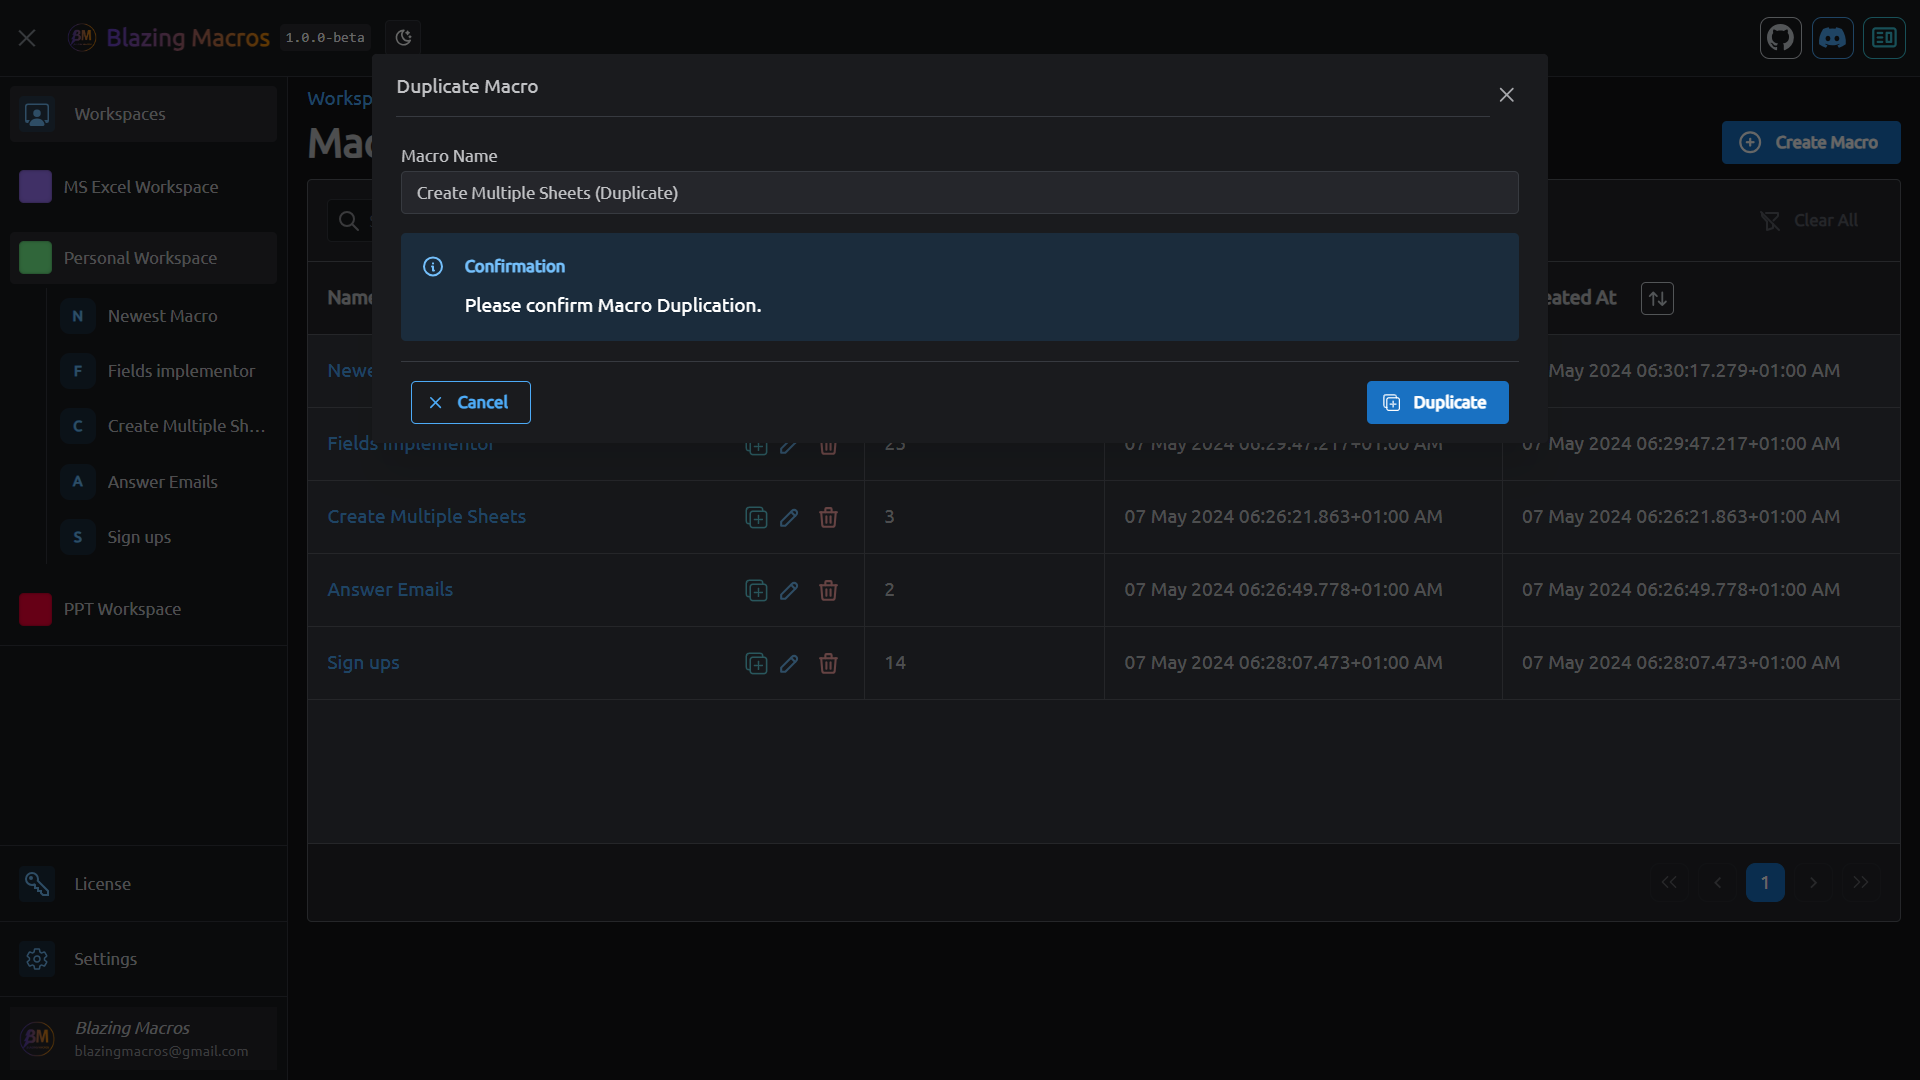
Task: Go to previous page
Action: [1717, 882]
